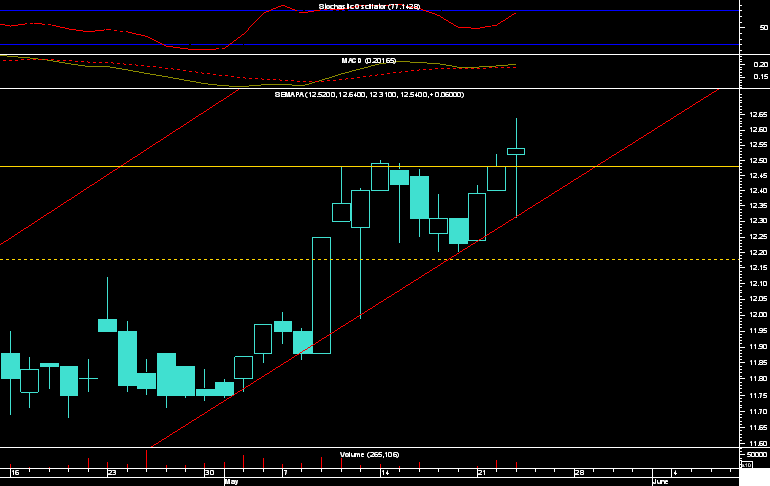Click the 0.15 MACD scale value
The height and width of the screenshot is (486, 770).
pyautogui.click(x=761, y=77)
